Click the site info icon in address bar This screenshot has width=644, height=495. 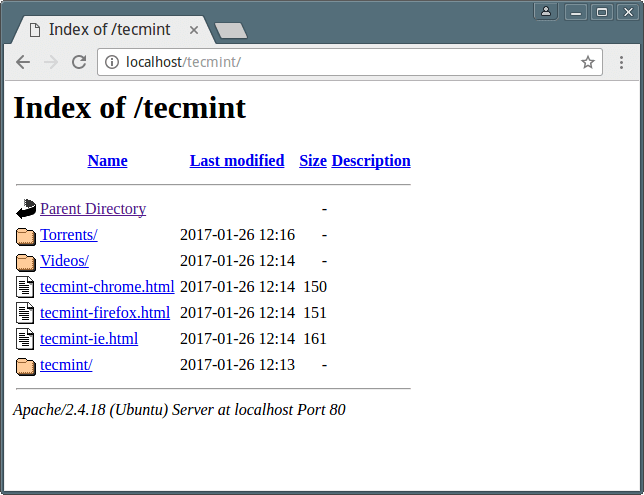click(112, 62)
